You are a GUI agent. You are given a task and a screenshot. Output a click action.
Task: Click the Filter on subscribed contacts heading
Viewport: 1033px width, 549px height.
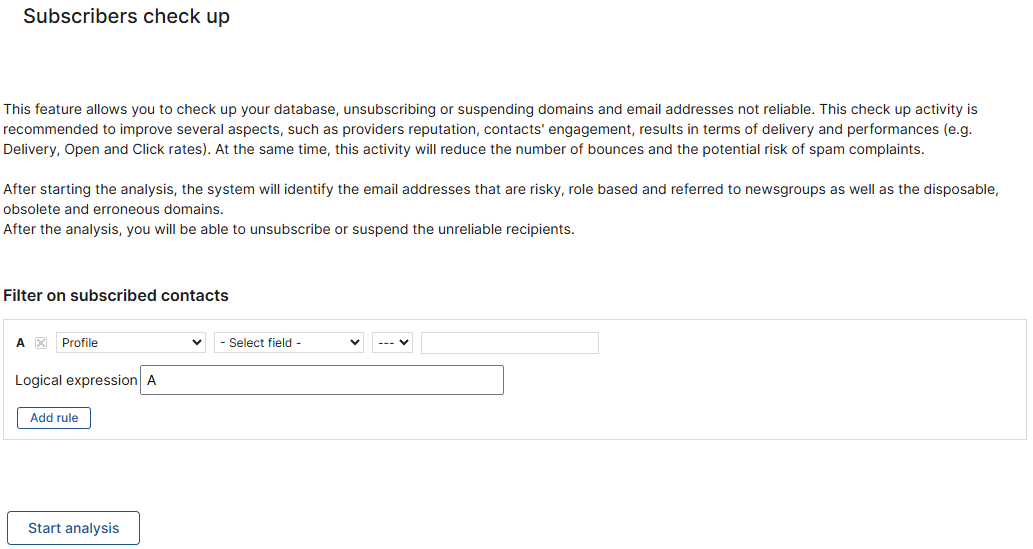coord(116,295)
